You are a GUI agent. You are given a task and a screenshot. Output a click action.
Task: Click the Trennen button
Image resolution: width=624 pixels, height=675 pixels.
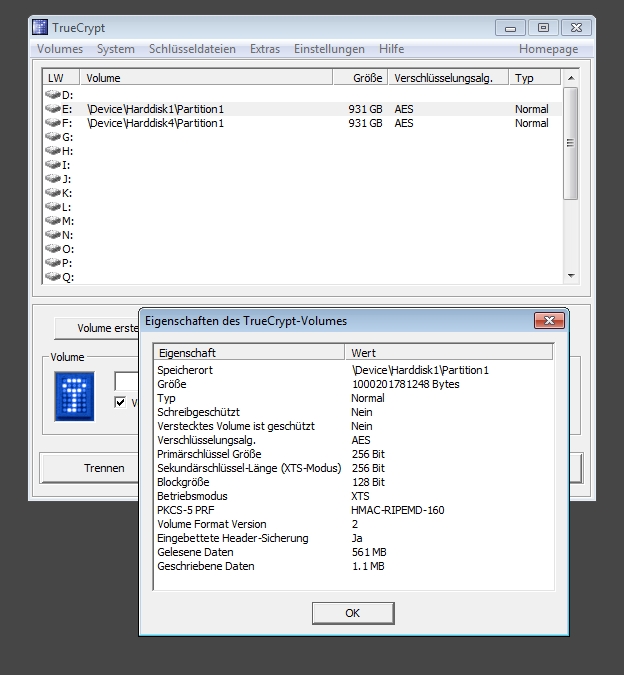click(90, 468)
